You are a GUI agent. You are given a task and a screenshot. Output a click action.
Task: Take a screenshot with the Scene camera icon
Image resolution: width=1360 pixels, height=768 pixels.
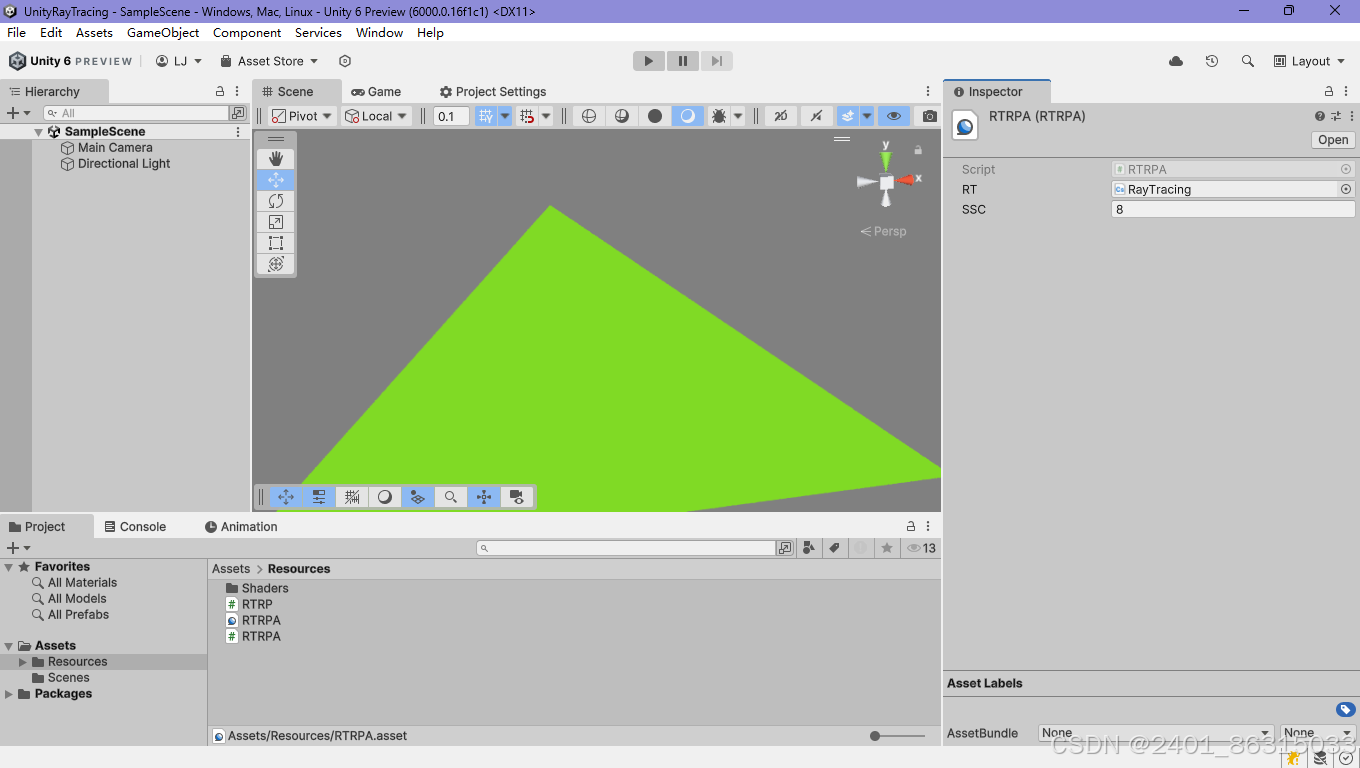(927, 116)
